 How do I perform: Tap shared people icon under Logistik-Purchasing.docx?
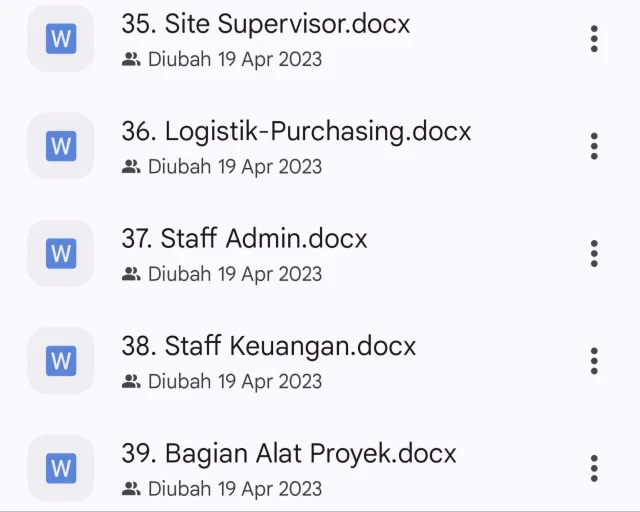(x=131, y=166)
